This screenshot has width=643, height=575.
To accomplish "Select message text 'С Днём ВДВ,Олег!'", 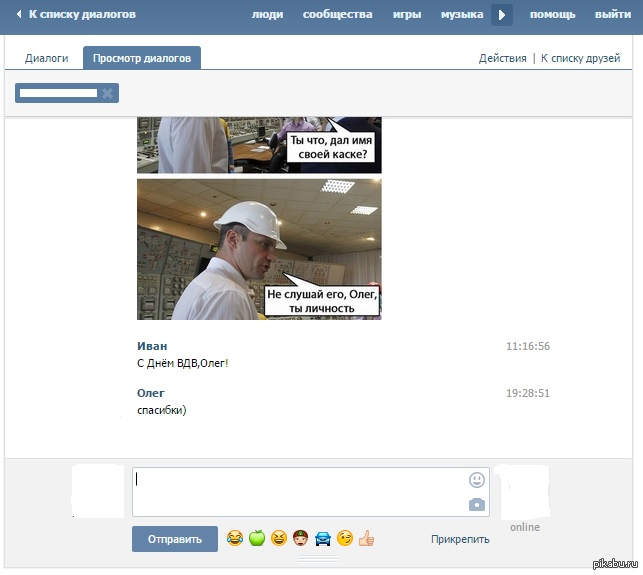I will [182, 363].
